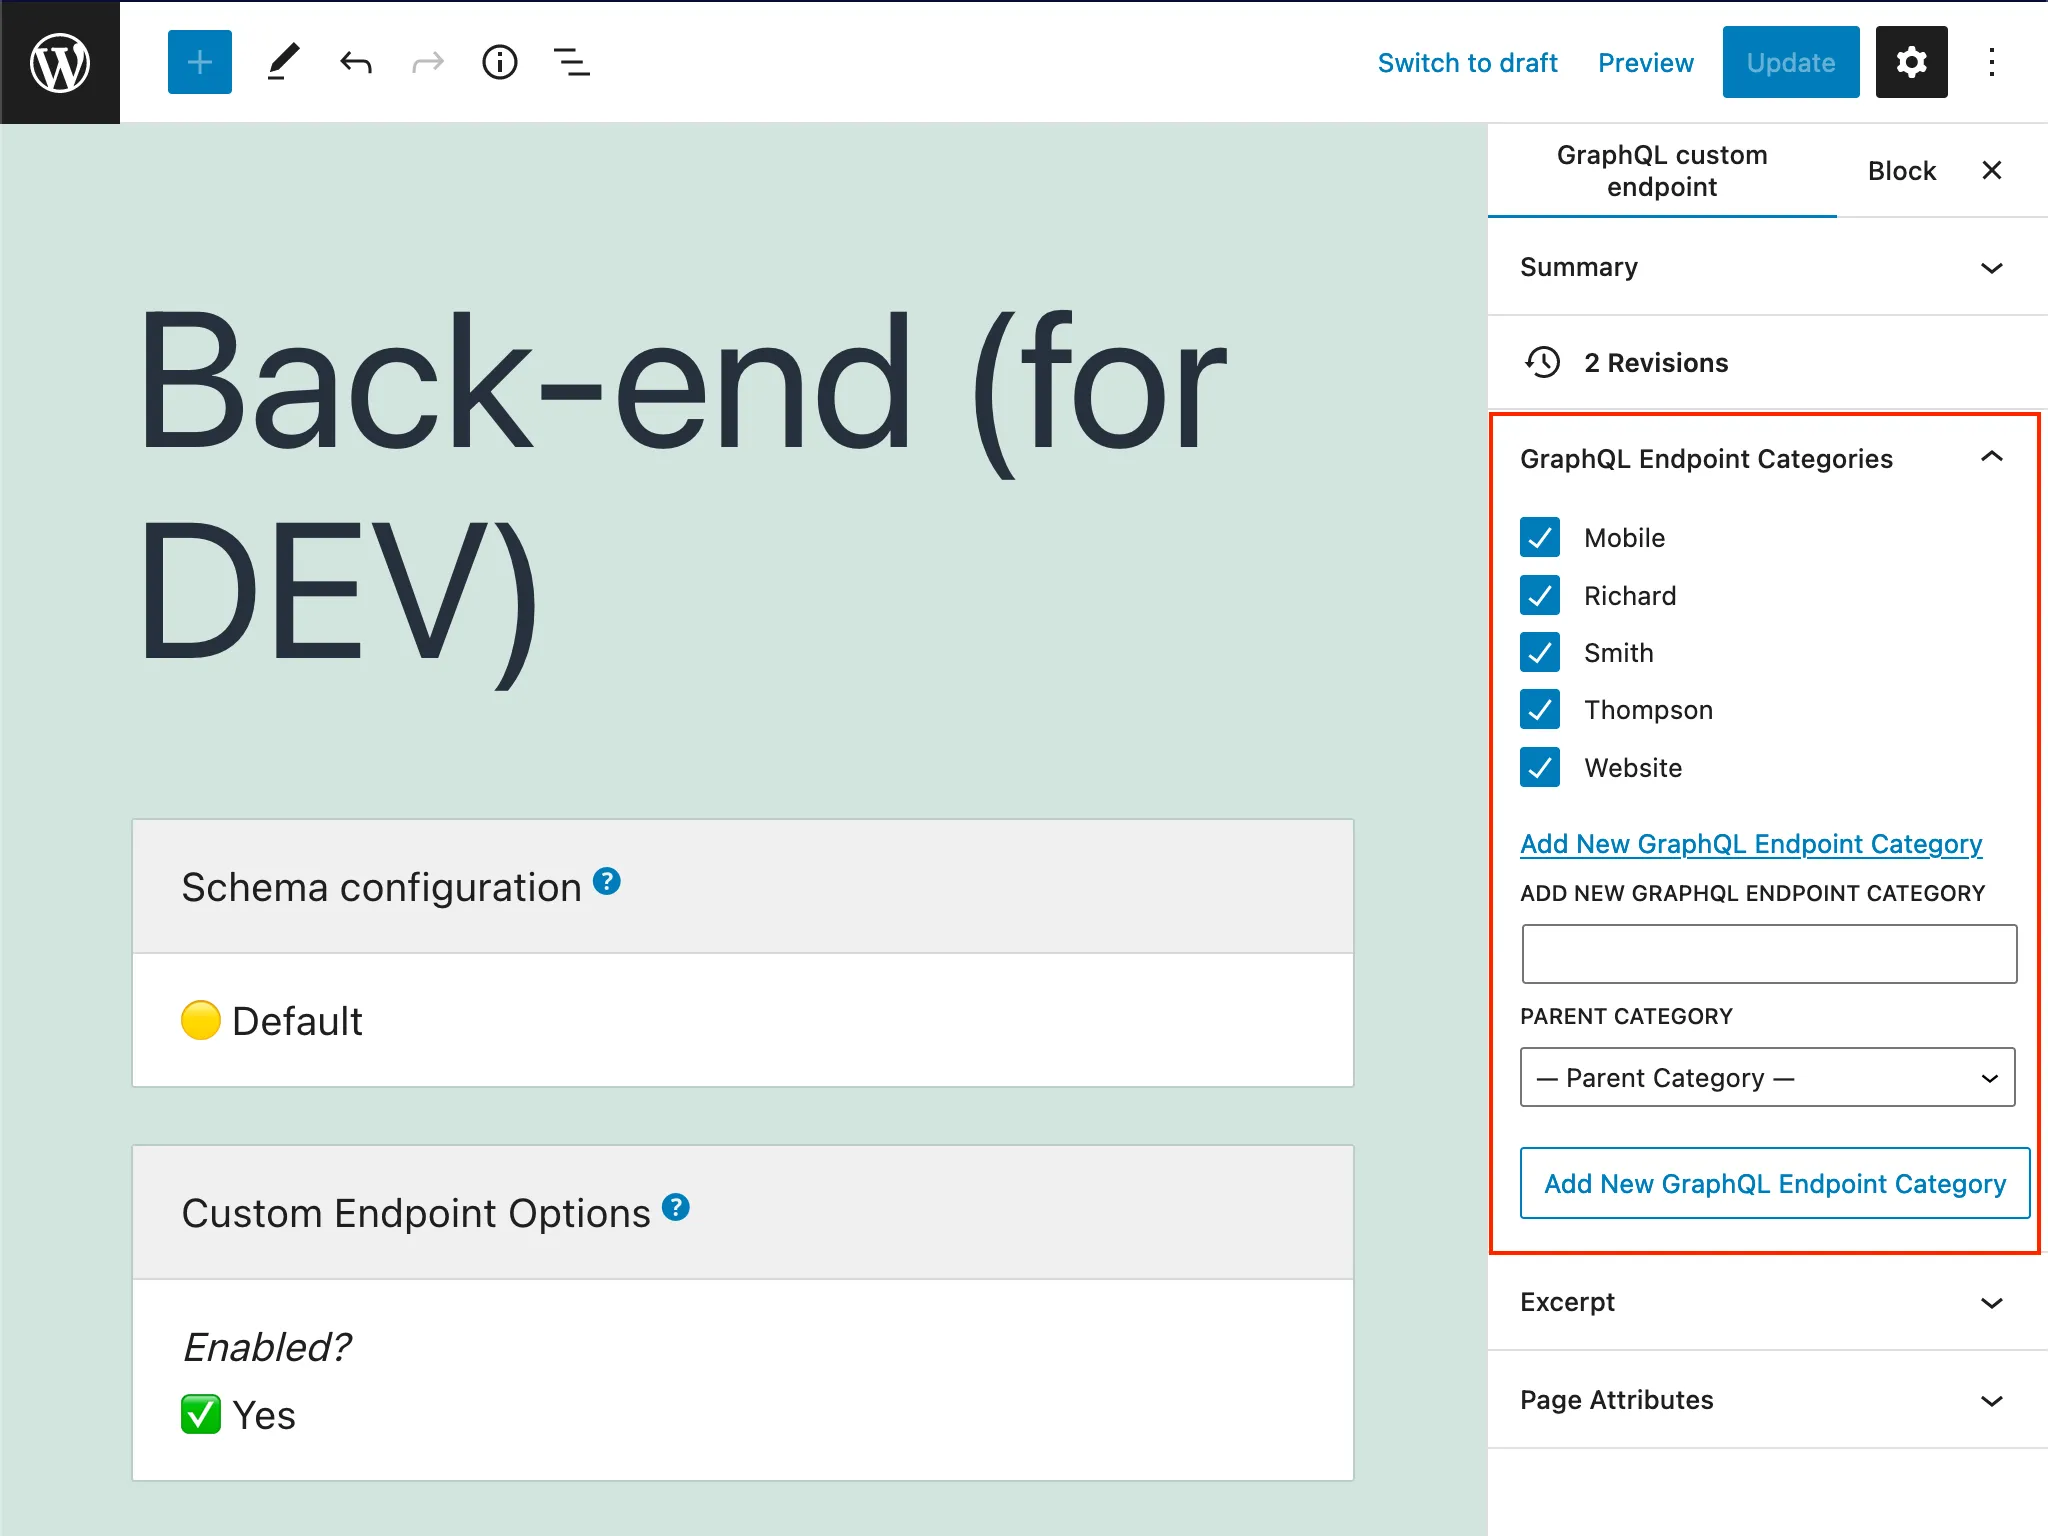Click the WordPress logo icon
Screen dimensions: 2048x1536
(58, 61)
